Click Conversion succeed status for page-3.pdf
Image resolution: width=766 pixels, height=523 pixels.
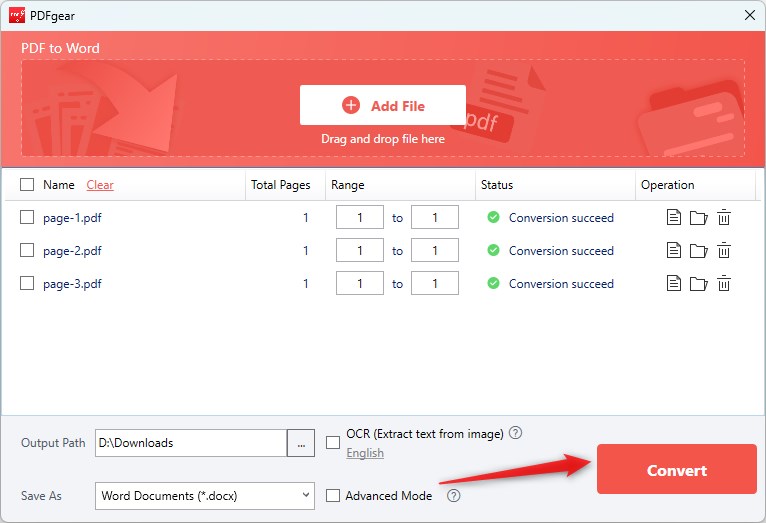coord(561,284)
